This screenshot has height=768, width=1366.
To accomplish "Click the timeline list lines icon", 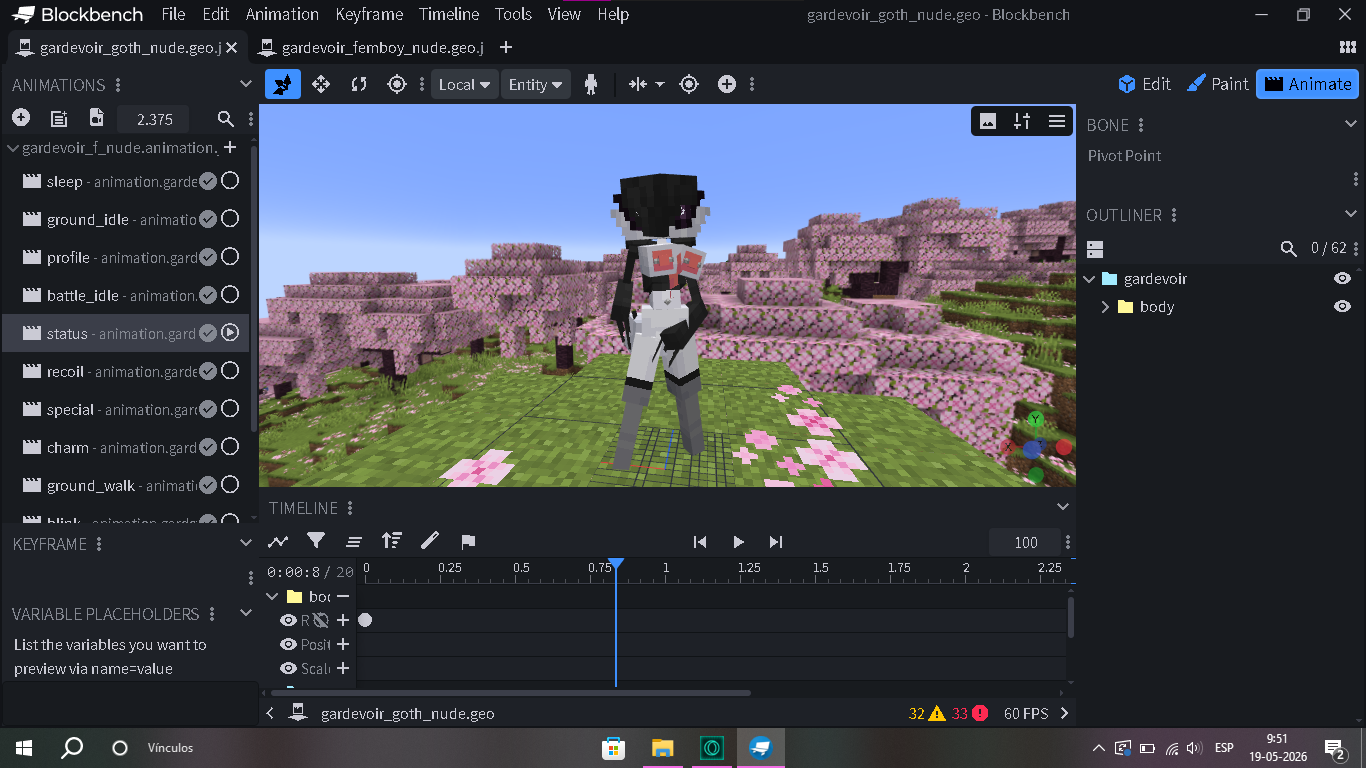I will point(354,541).
